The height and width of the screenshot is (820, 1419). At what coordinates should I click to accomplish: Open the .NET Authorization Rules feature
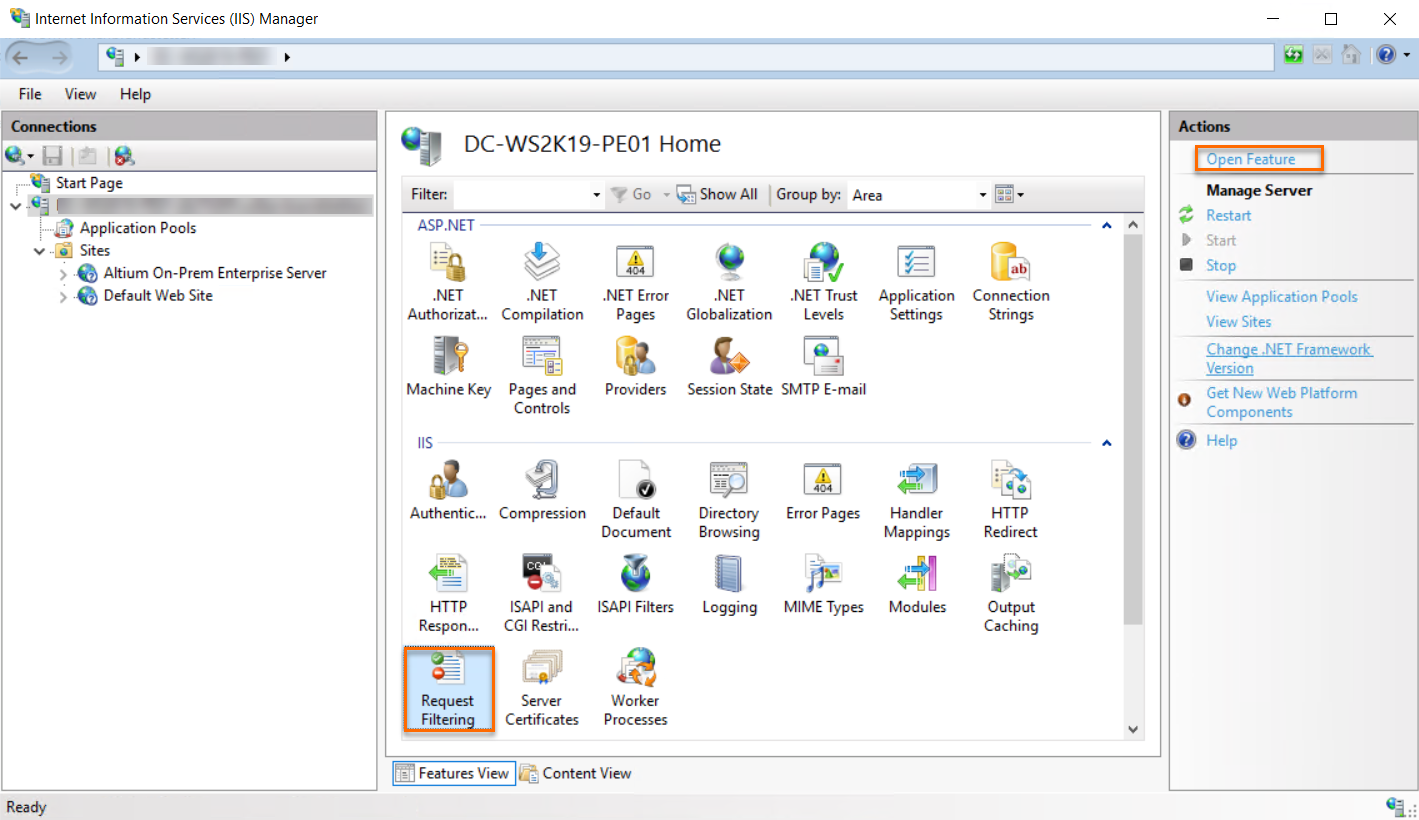(447, 283)
